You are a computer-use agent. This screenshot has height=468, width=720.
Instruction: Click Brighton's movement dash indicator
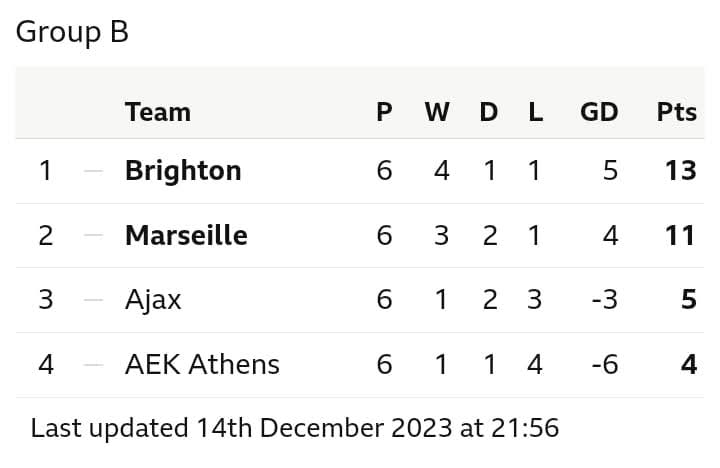pyautogui.click(x=94, y=171)
